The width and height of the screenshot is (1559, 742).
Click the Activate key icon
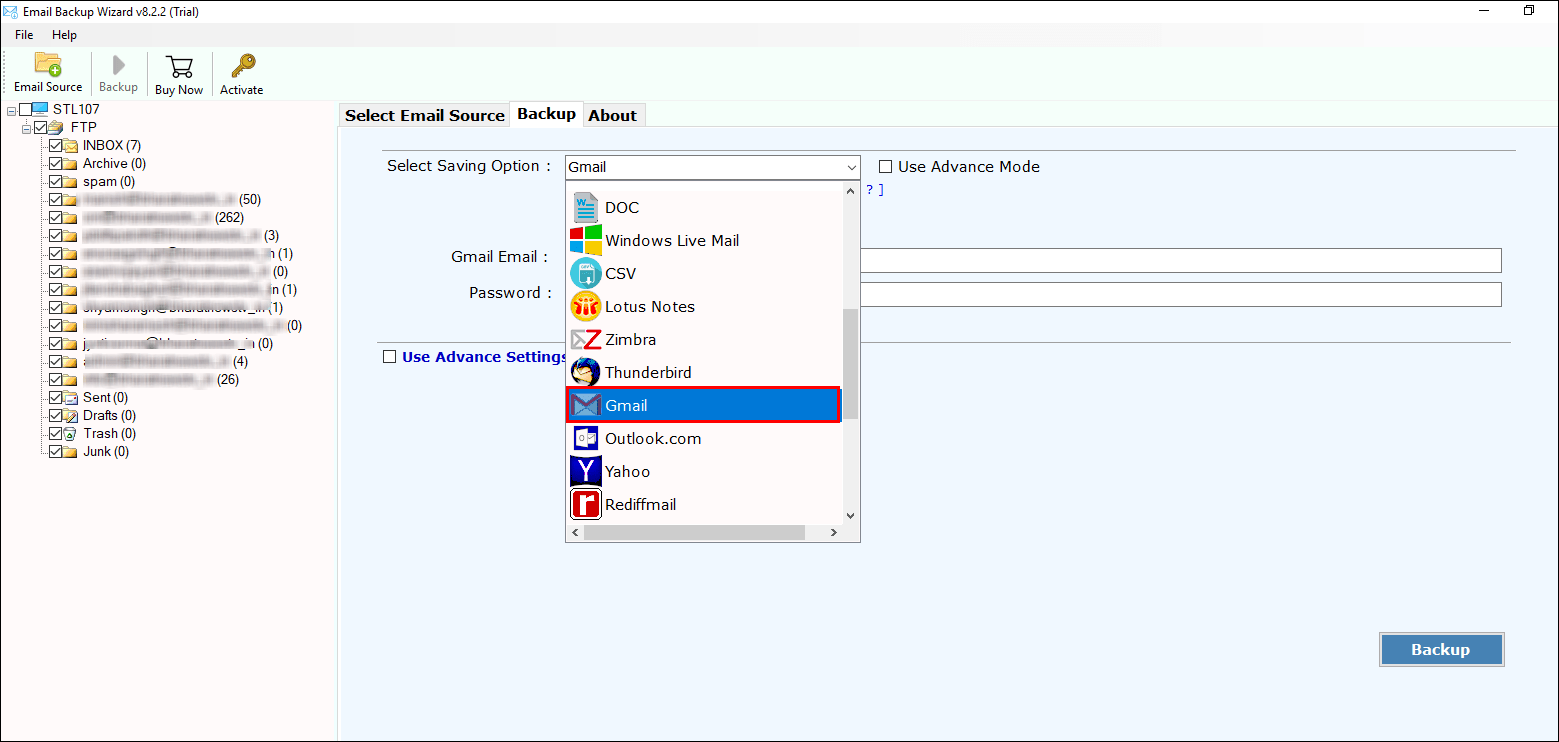pos(242,66)
